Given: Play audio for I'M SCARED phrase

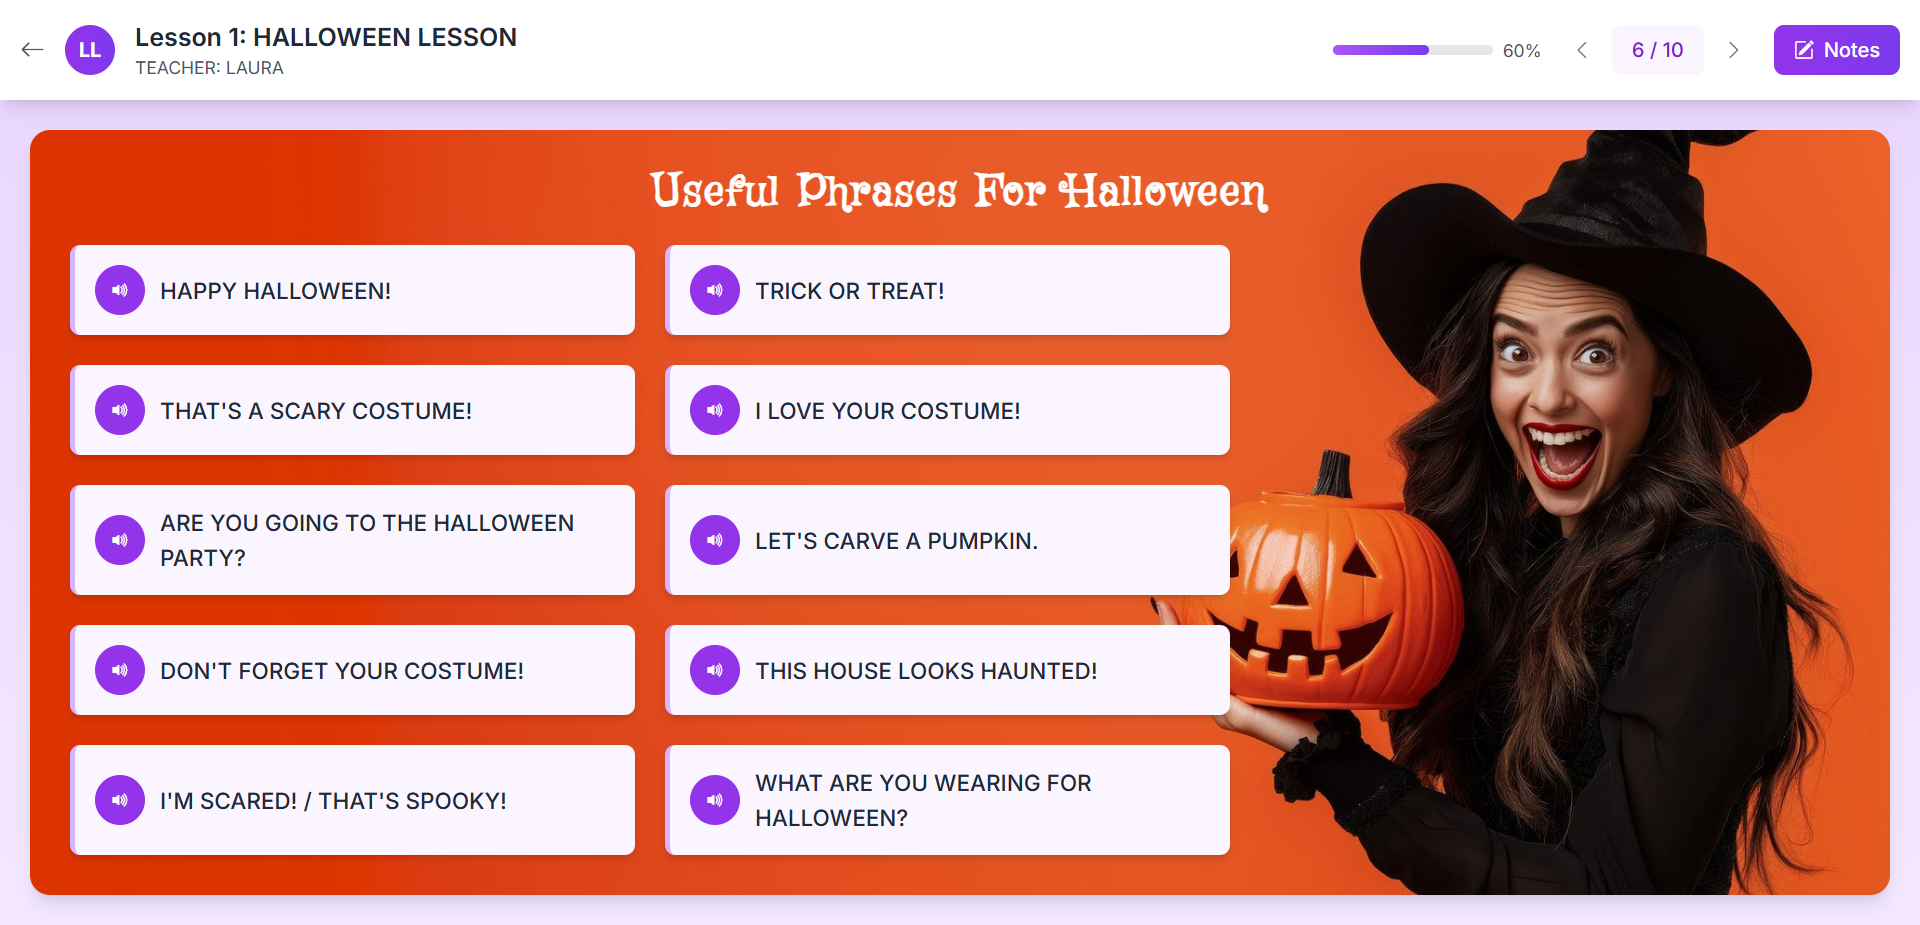Looking at the screenshot, I should (x=120, y=800).
